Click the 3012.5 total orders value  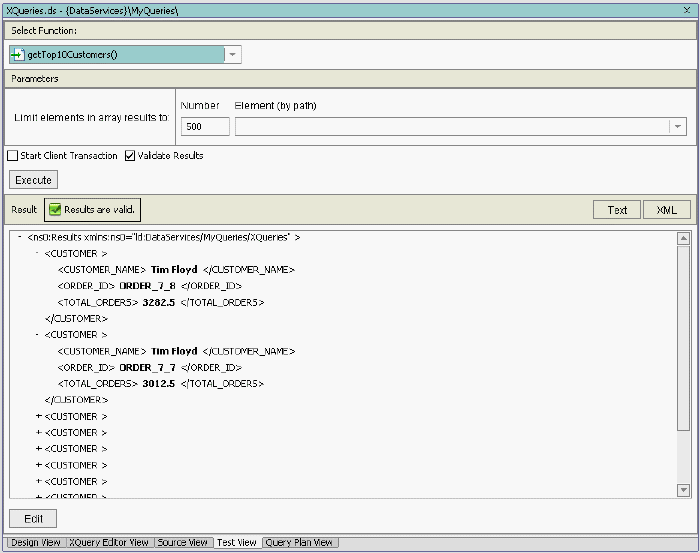tap(158, 383)
